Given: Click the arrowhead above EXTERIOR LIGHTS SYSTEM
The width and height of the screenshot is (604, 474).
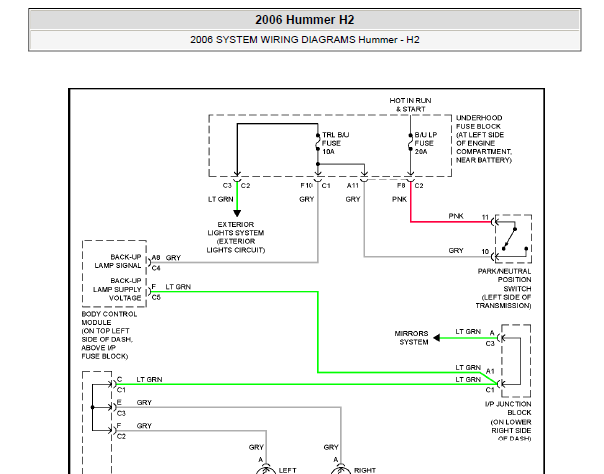Looking at the screenshot, I should click(237, 213).
